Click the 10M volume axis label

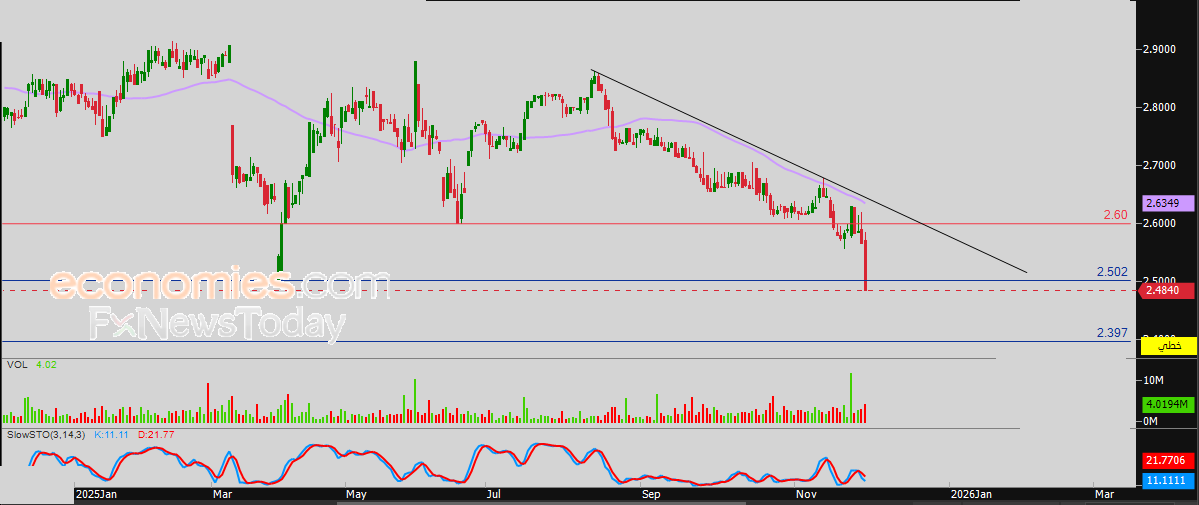[x=1154, y=380]
